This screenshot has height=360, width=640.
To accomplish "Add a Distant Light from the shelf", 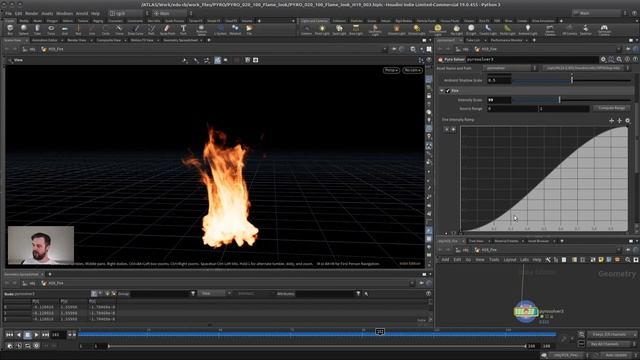I will click(416, 29).
